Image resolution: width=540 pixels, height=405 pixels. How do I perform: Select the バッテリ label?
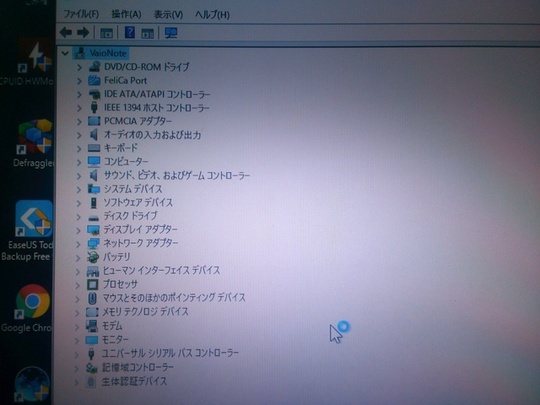tap(116, 257)
